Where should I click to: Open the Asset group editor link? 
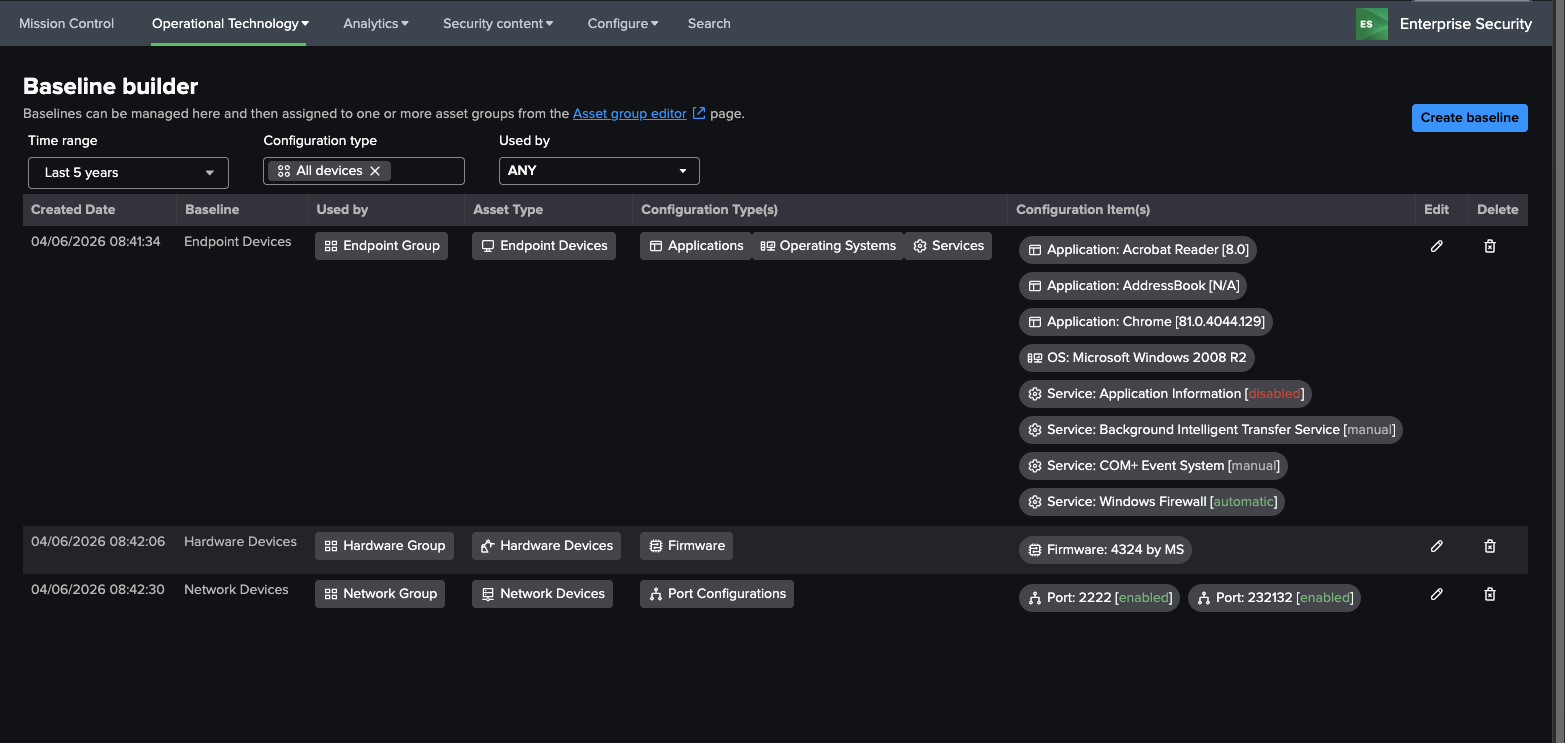[629, 114]
